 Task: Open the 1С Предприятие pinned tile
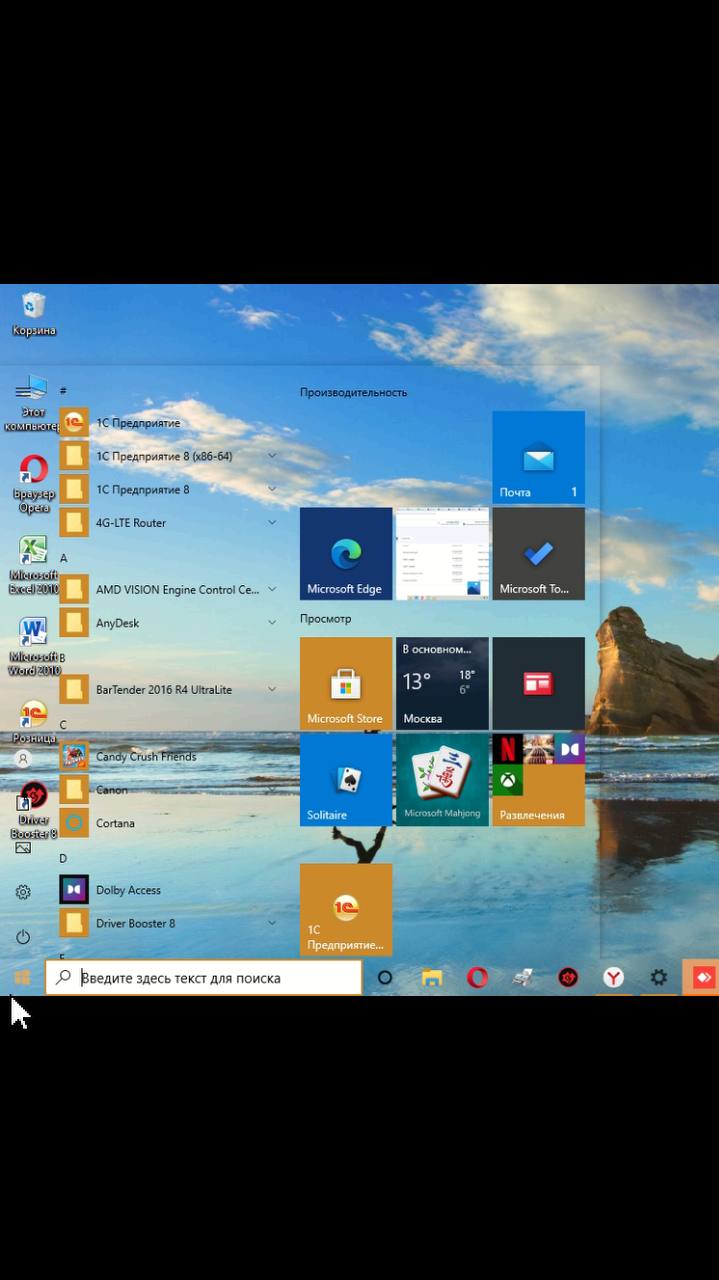pos(346,910)
